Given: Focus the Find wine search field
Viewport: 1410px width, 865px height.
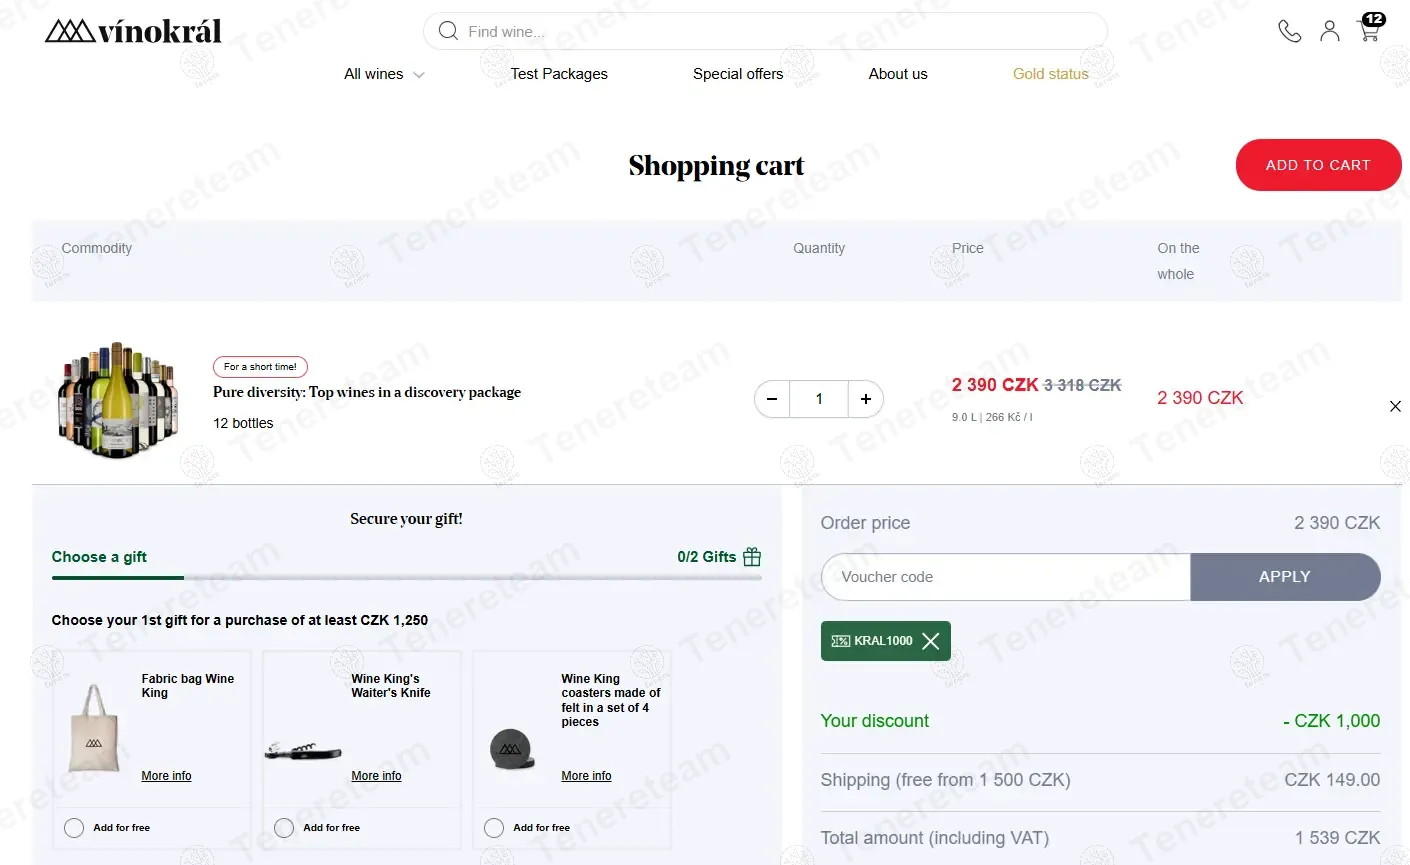Looking at the screenshot, I should click(x=765, y=31).
